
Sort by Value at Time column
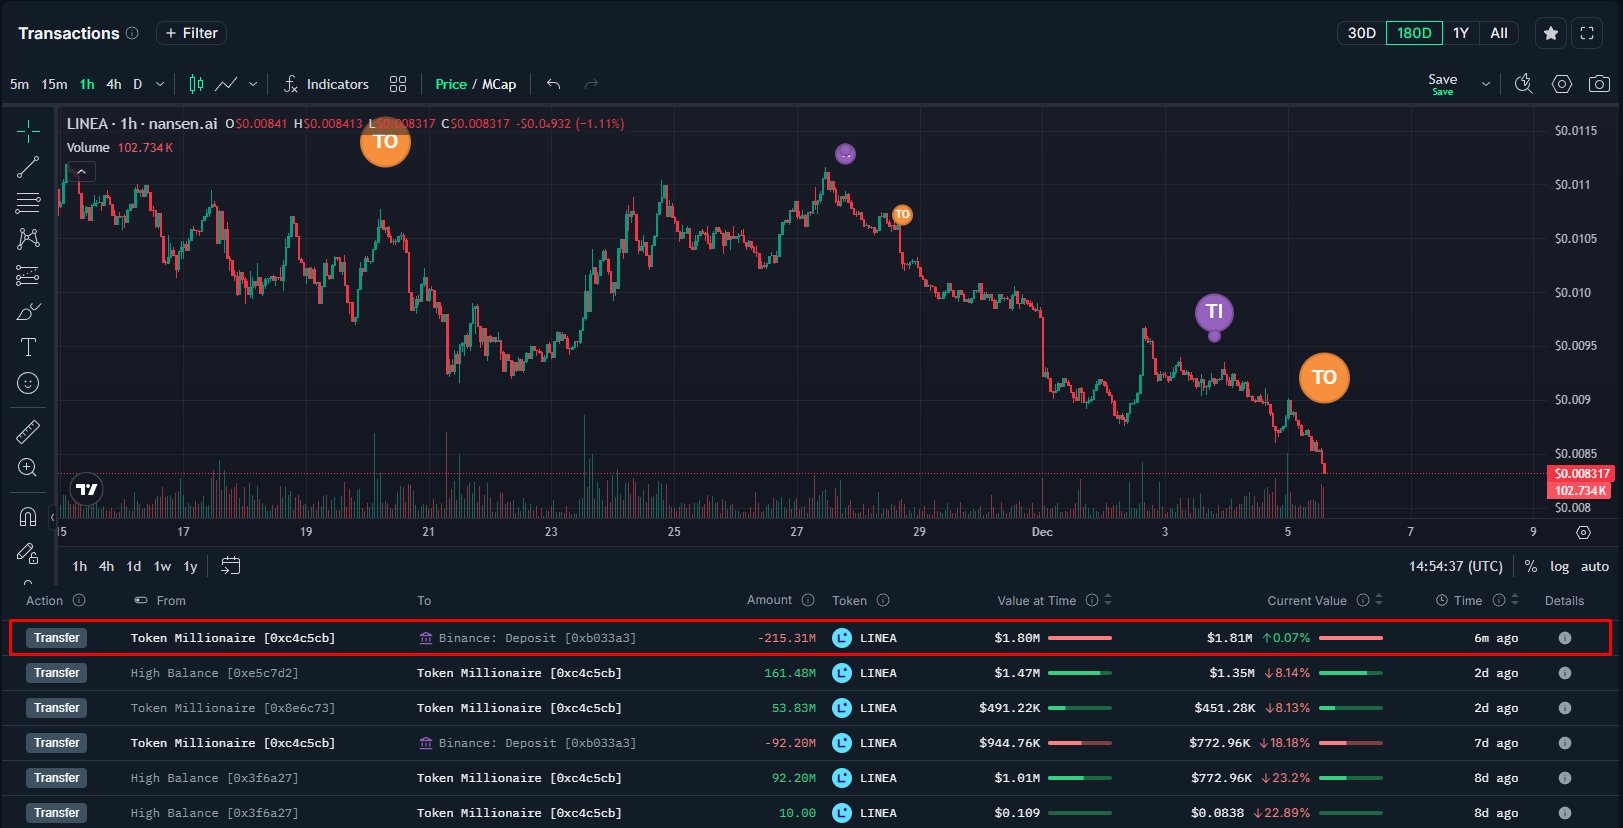pyautogui.click(x=1107, y=600)
